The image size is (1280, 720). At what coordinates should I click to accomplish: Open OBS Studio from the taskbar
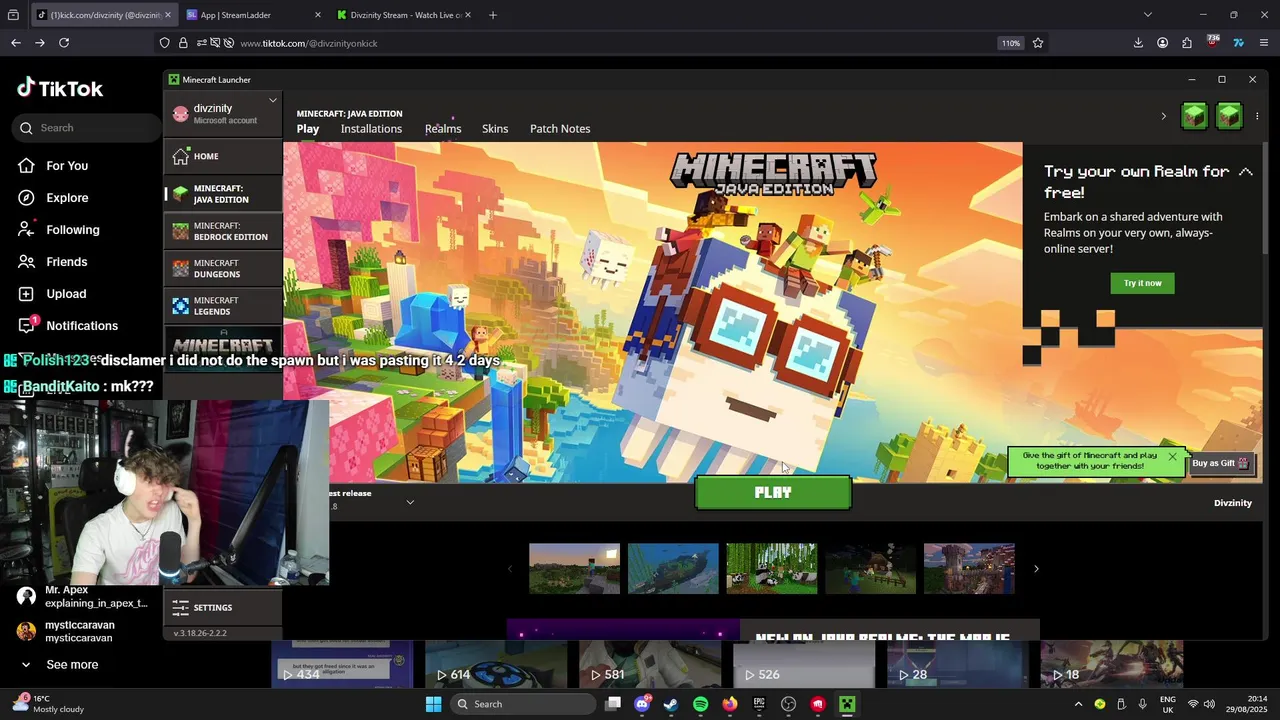click(x=788, y=704)
